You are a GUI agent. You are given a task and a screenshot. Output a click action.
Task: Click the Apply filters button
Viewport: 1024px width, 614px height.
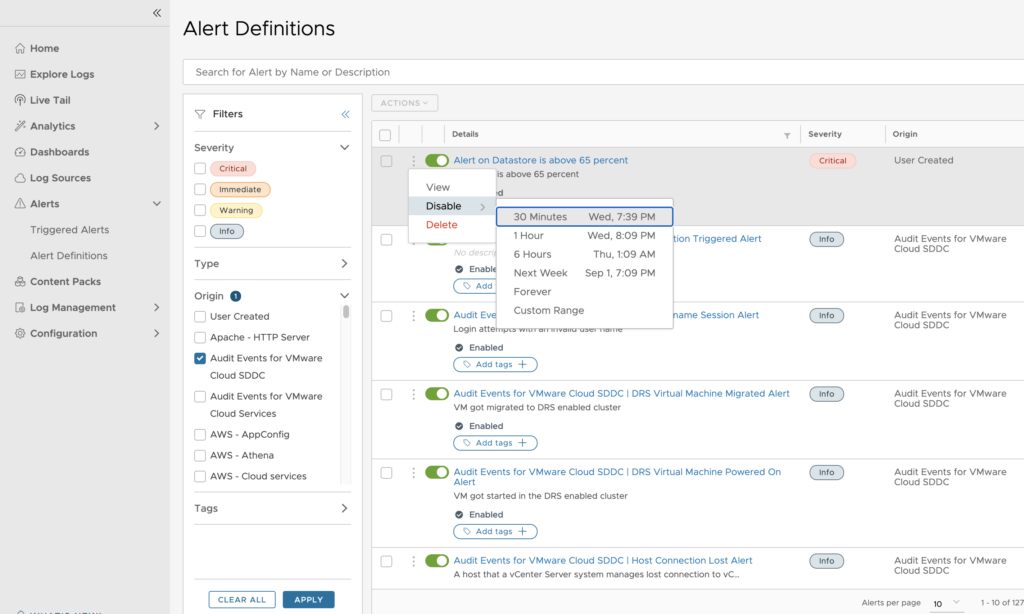click(308, 600)
